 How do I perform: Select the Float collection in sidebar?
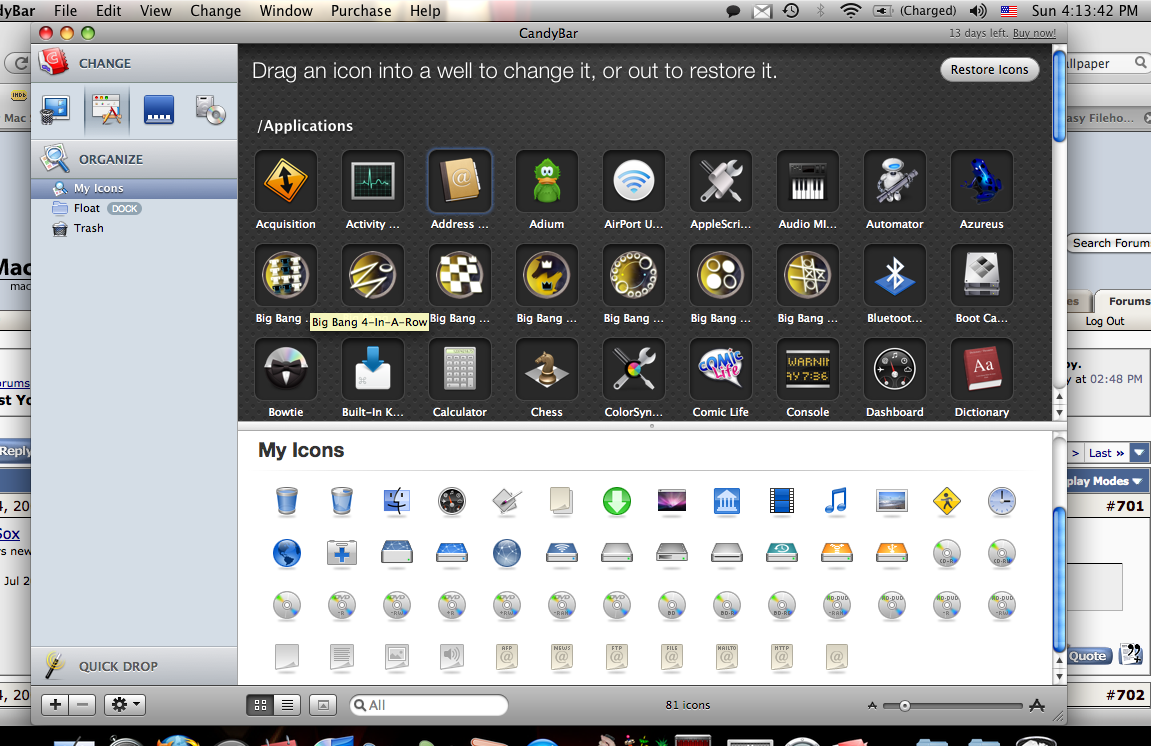(x=134, y=209)
